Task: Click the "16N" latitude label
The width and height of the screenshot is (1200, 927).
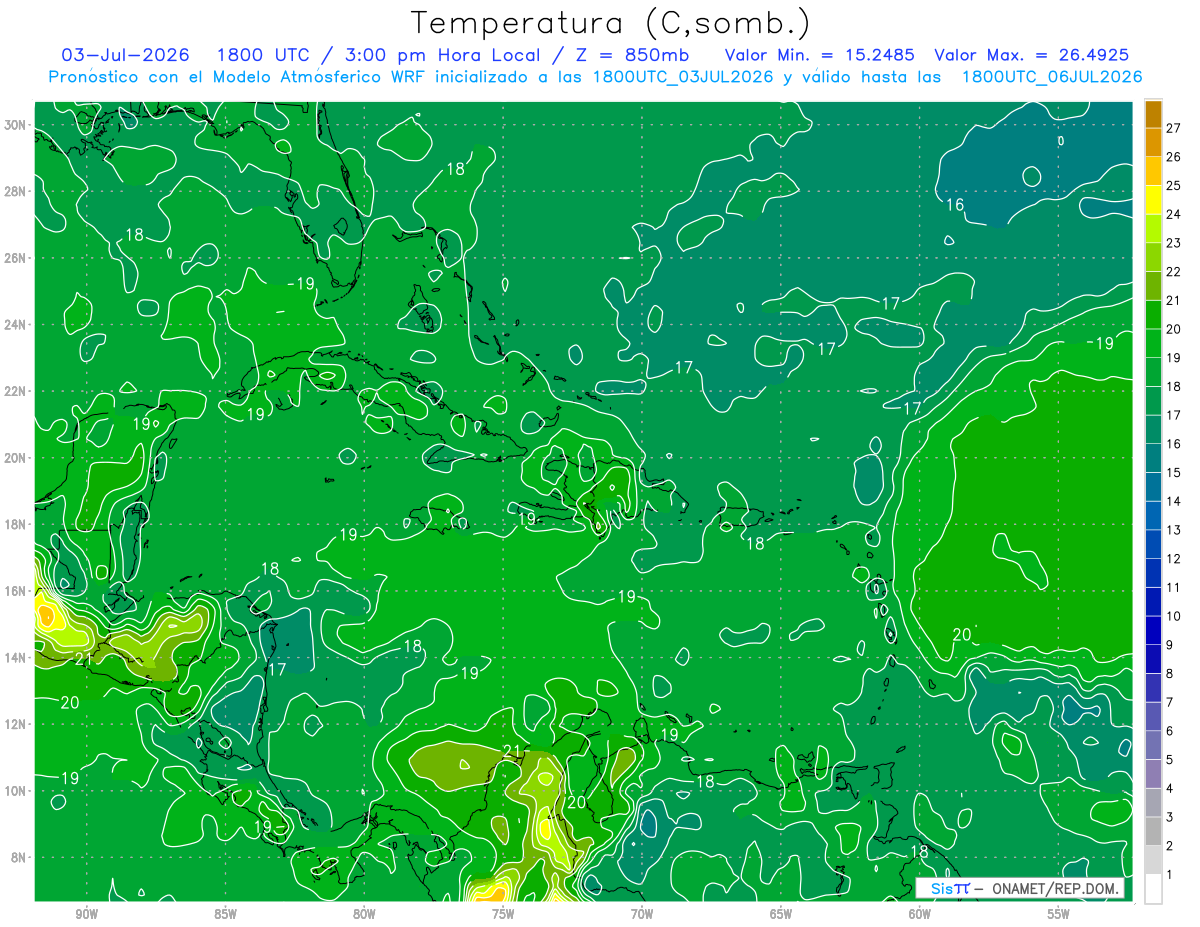Action: (14, 590)
